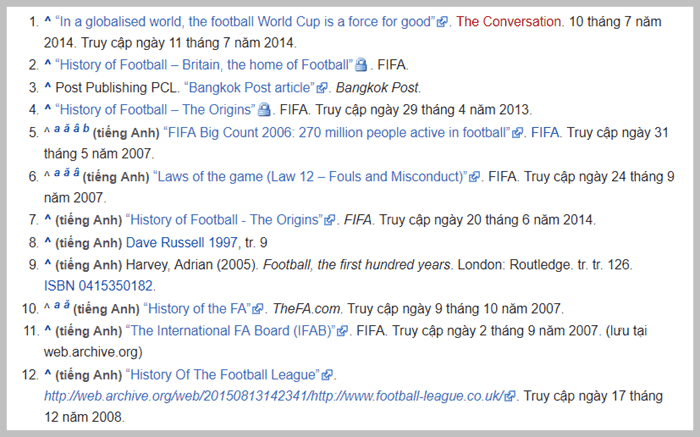700x437 pixels.
Task: Click external link icon after 'FIFA Big Count 2006' title
Action: pos(518,132)
